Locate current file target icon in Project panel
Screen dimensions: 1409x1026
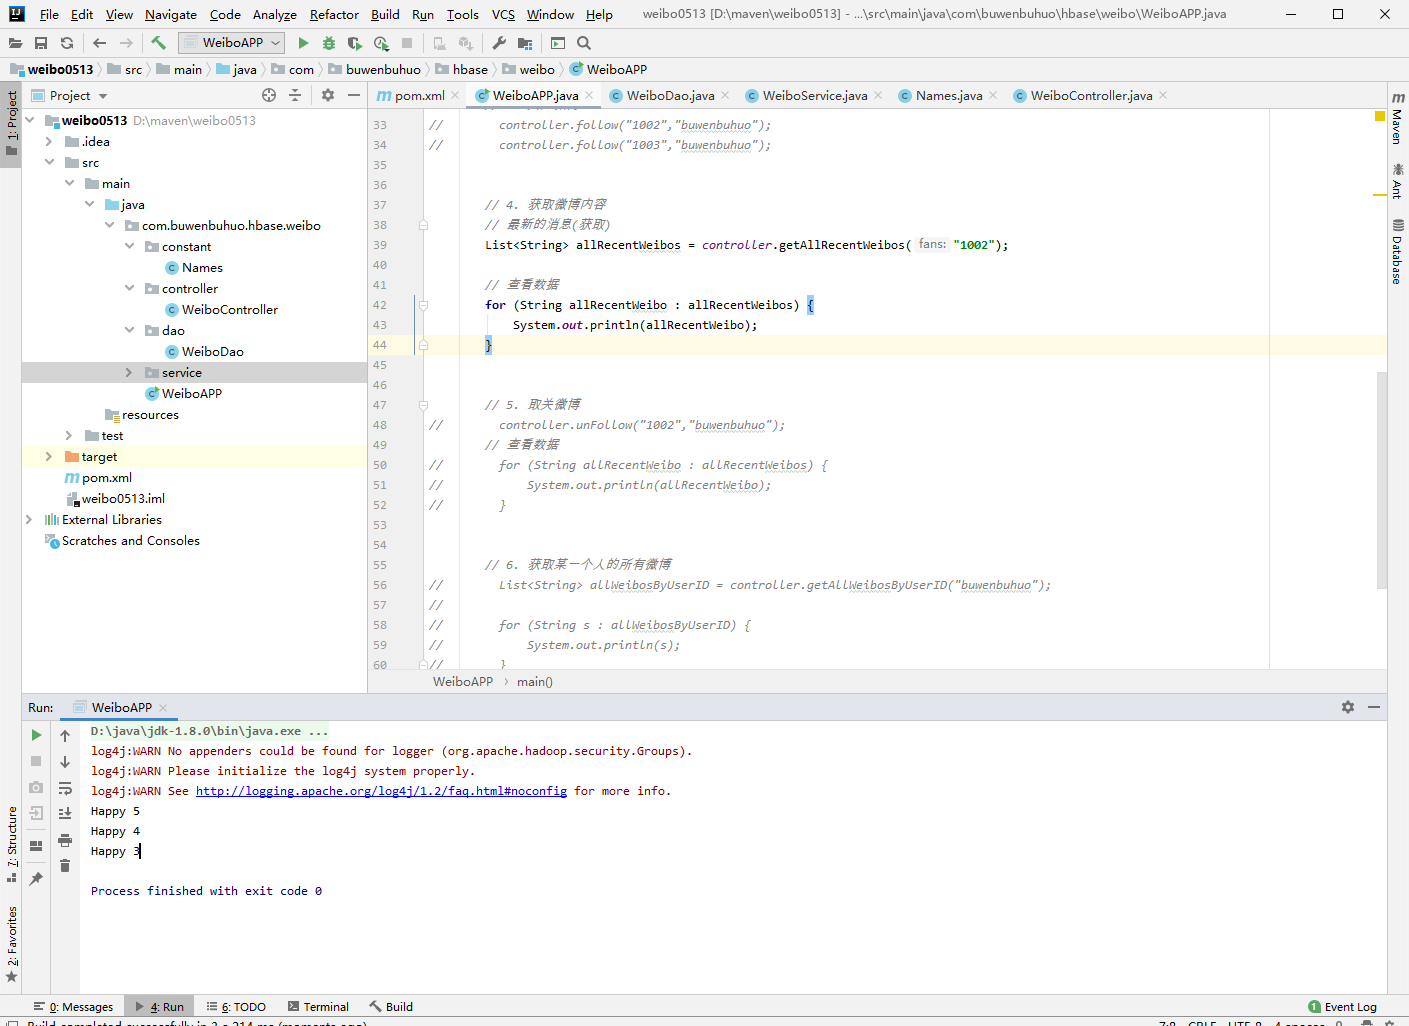pos(269,95)
